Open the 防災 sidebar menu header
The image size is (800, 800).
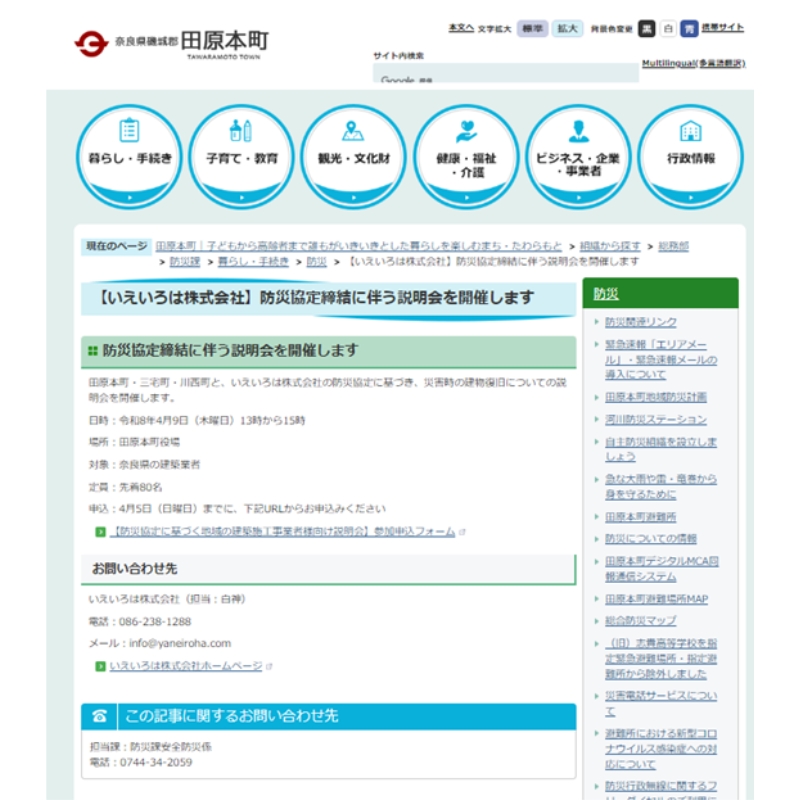click(x=607, y=294)
